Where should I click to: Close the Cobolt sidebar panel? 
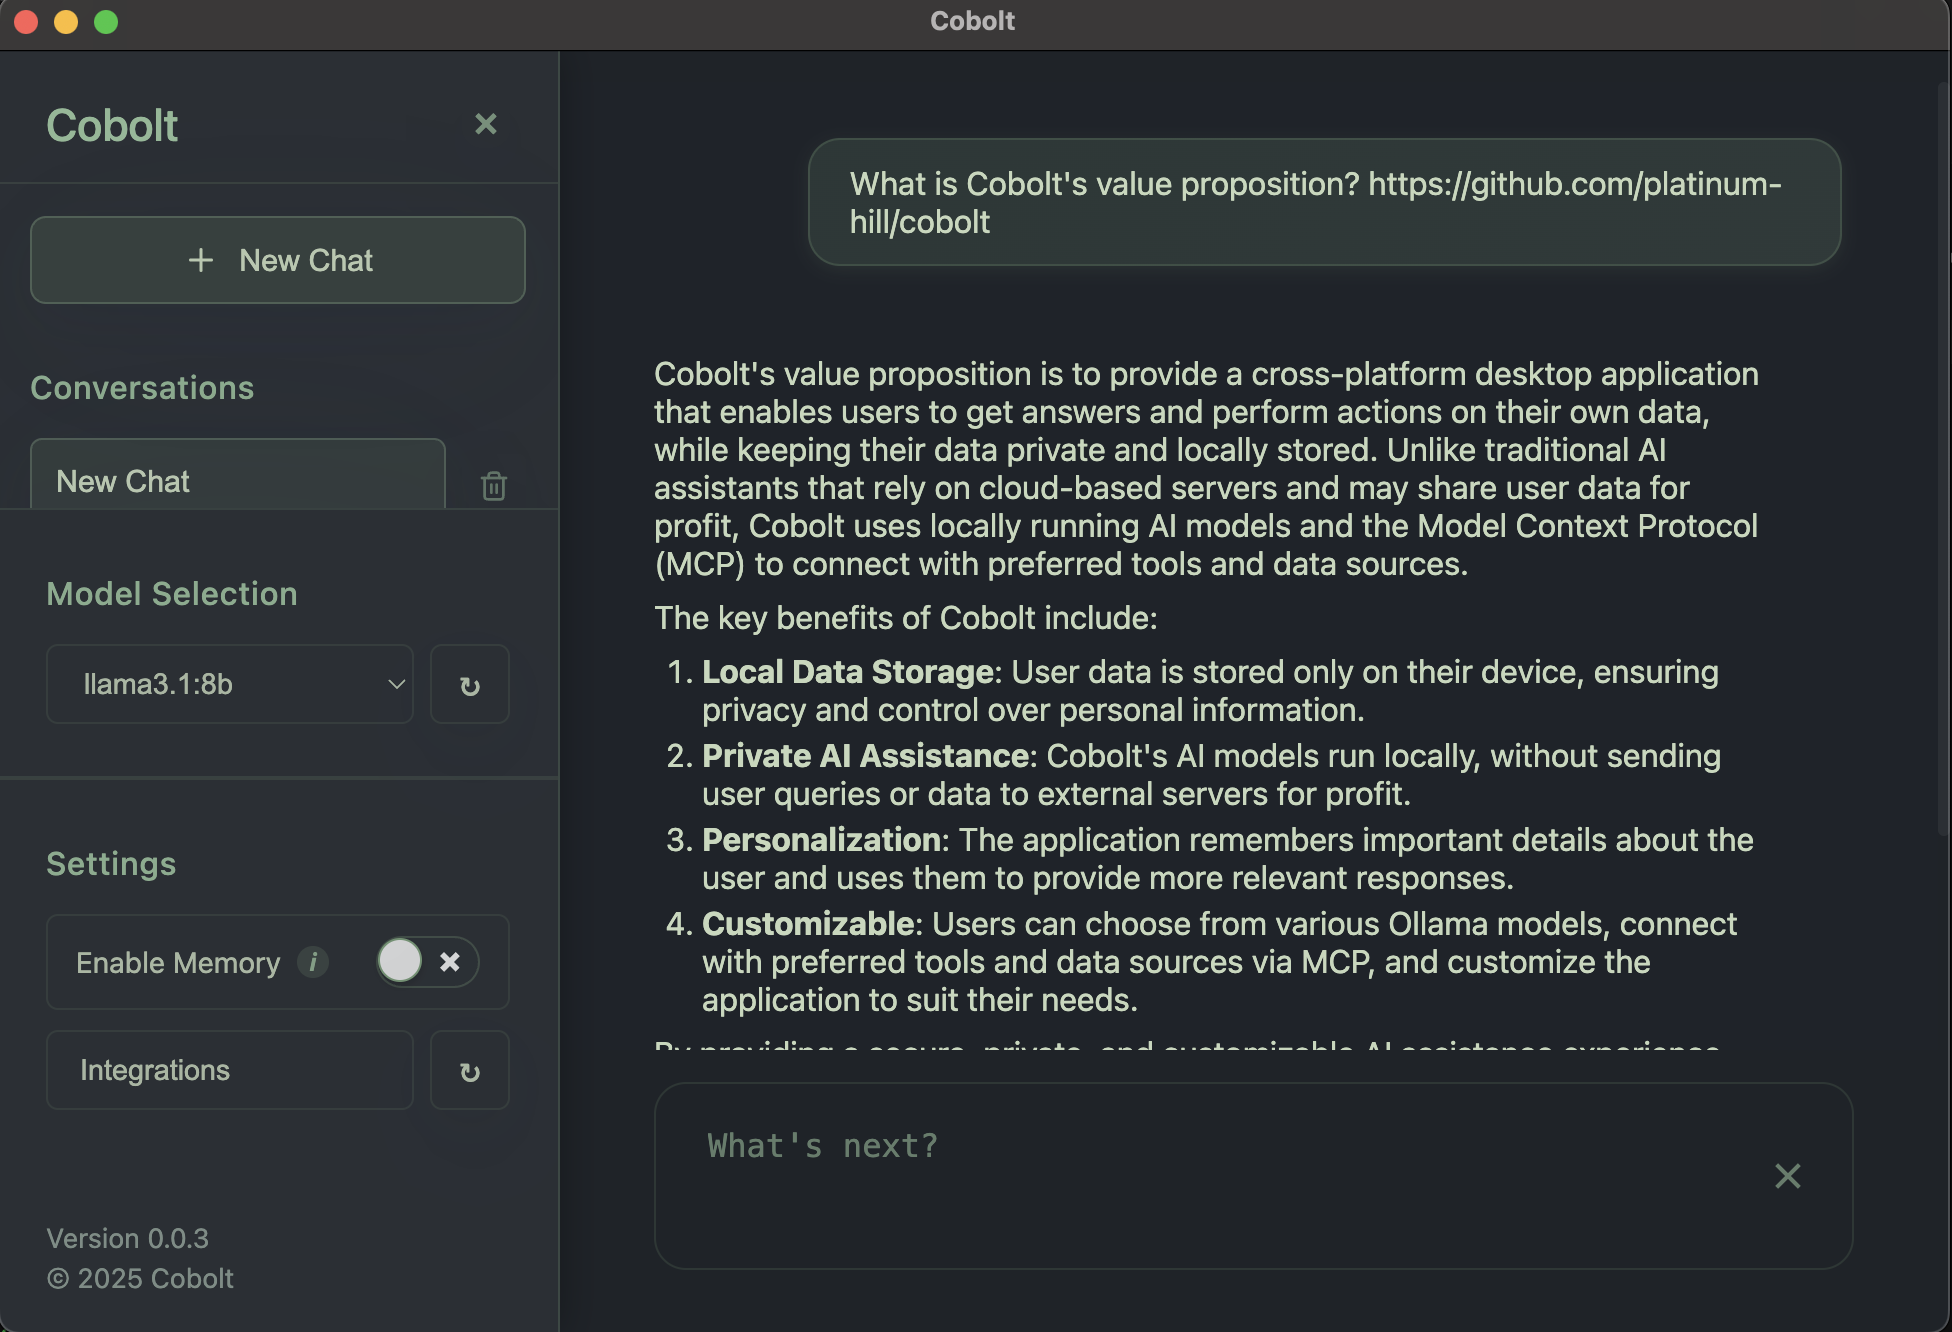[x=485, y=124]
